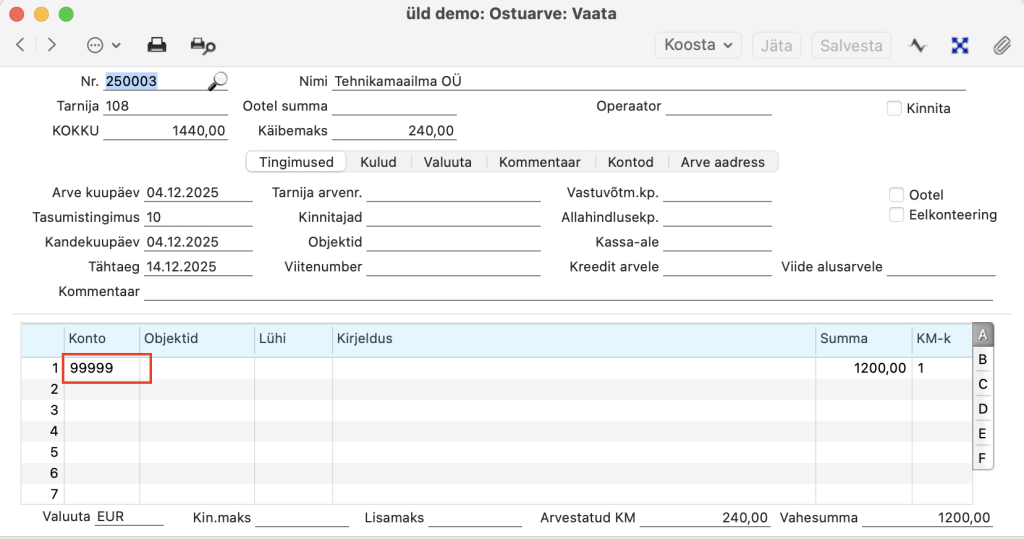Open print preview icon
Viewport: 1024px width, 539px height.
tap(203, 45)
